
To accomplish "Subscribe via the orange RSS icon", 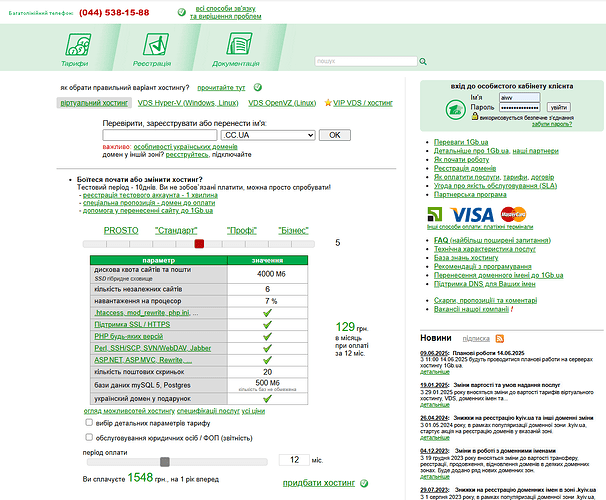I will pos(499,338).
